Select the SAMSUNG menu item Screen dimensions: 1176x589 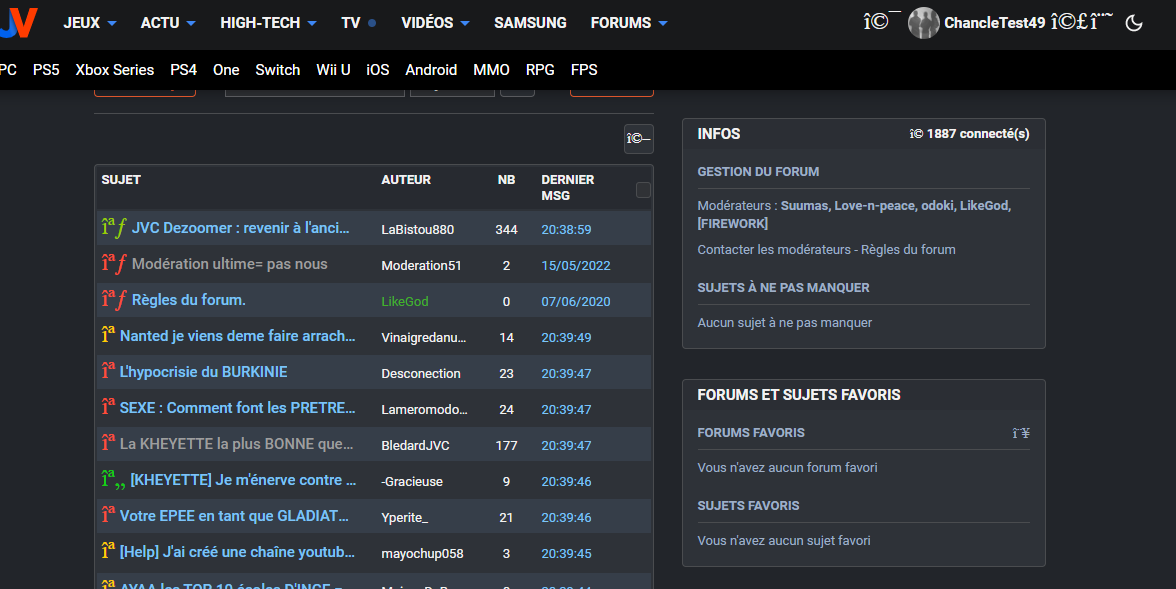530,23
